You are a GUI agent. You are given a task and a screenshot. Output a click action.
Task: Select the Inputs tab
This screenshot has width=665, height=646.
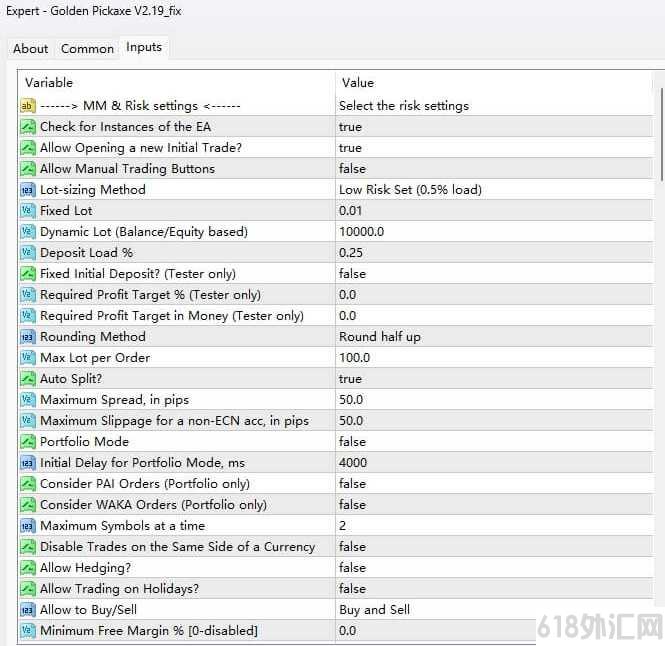(144, 47)
